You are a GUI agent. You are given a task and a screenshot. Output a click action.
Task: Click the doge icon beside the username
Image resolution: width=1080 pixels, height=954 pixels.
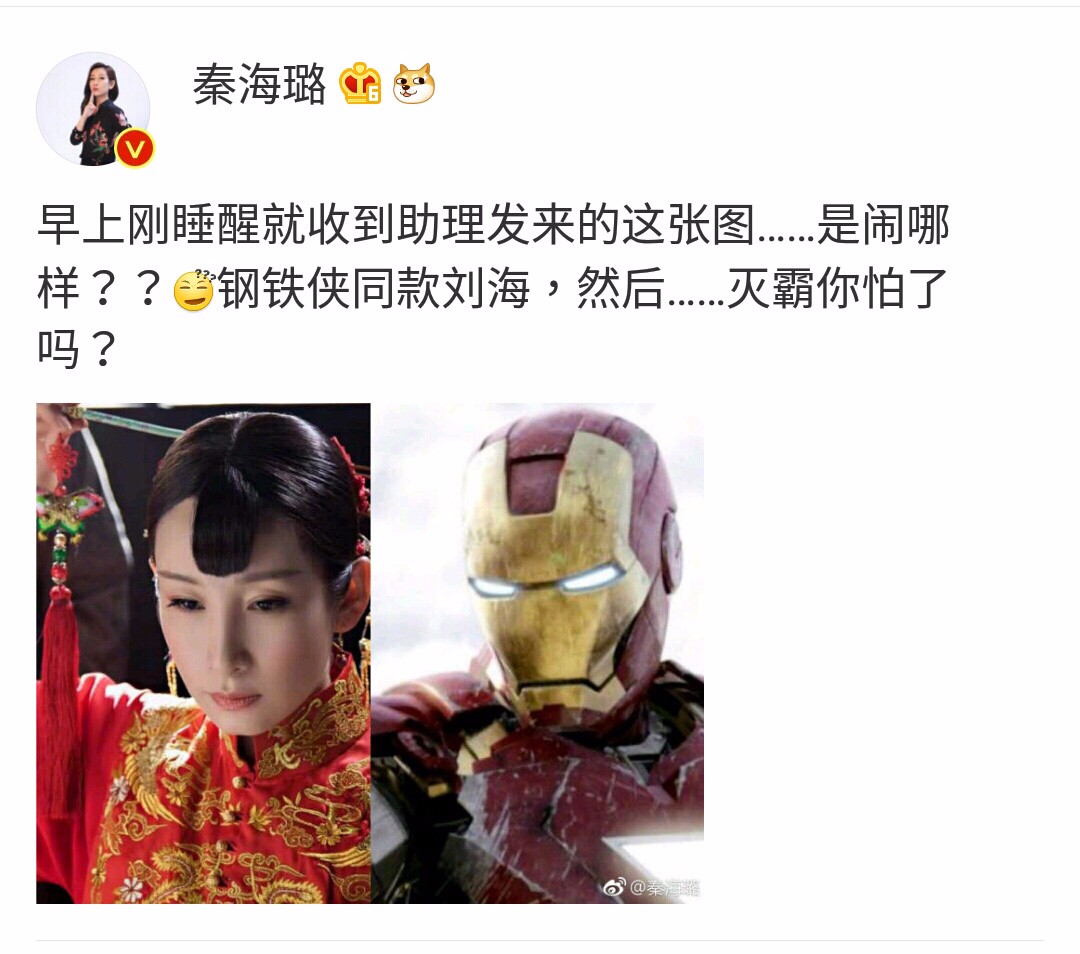coord(413,83)
